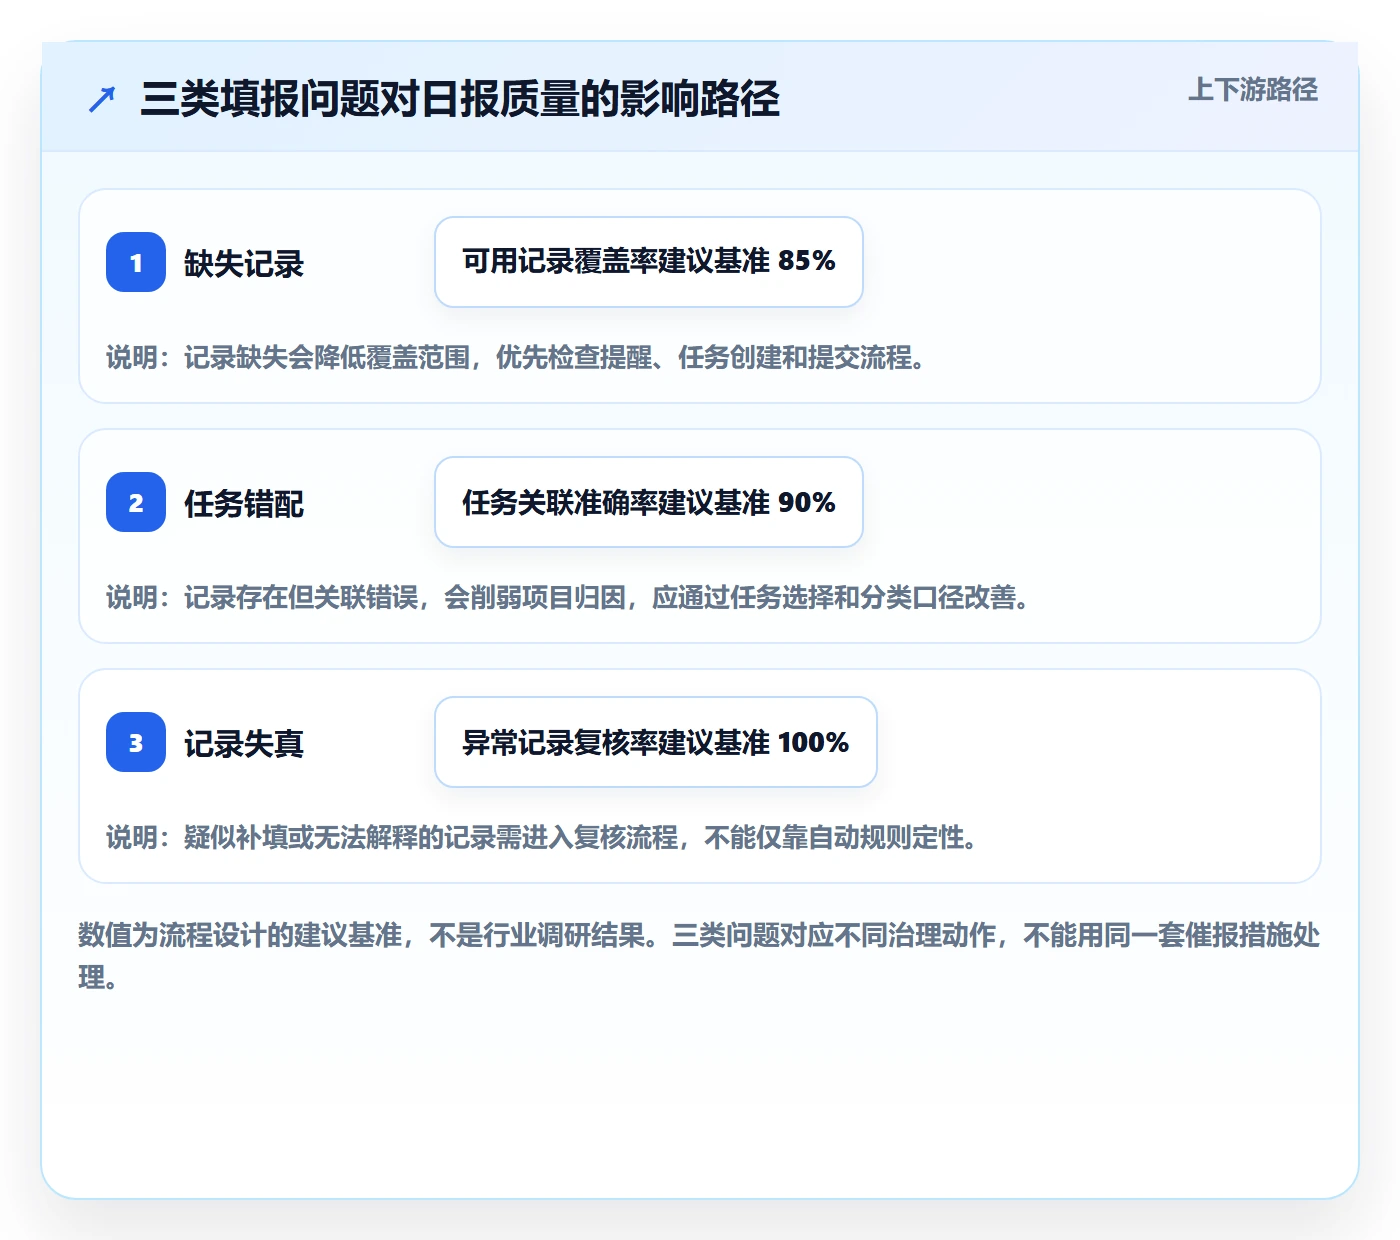Viewport: 1400px width, 1240px height.
Task: Click the note starting 说明：记录缺失会降低覆盖范围
Action: click(x=515, y=357)
